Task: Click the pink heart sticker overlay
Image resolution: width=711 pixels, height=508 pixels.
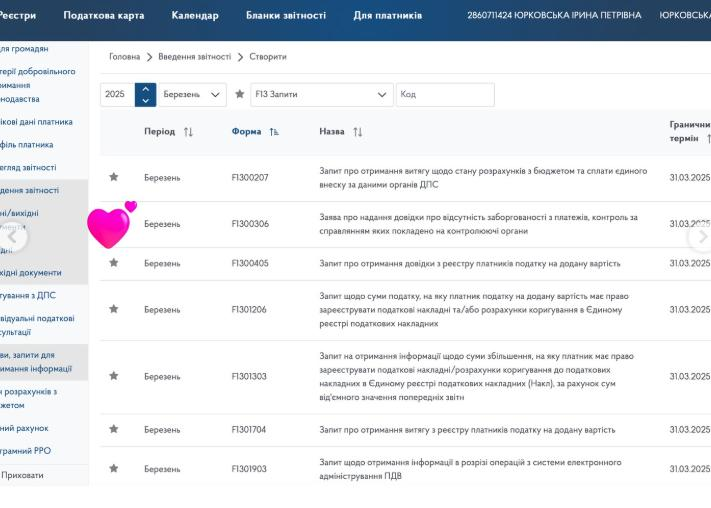Action: click(x=111, y=225)
